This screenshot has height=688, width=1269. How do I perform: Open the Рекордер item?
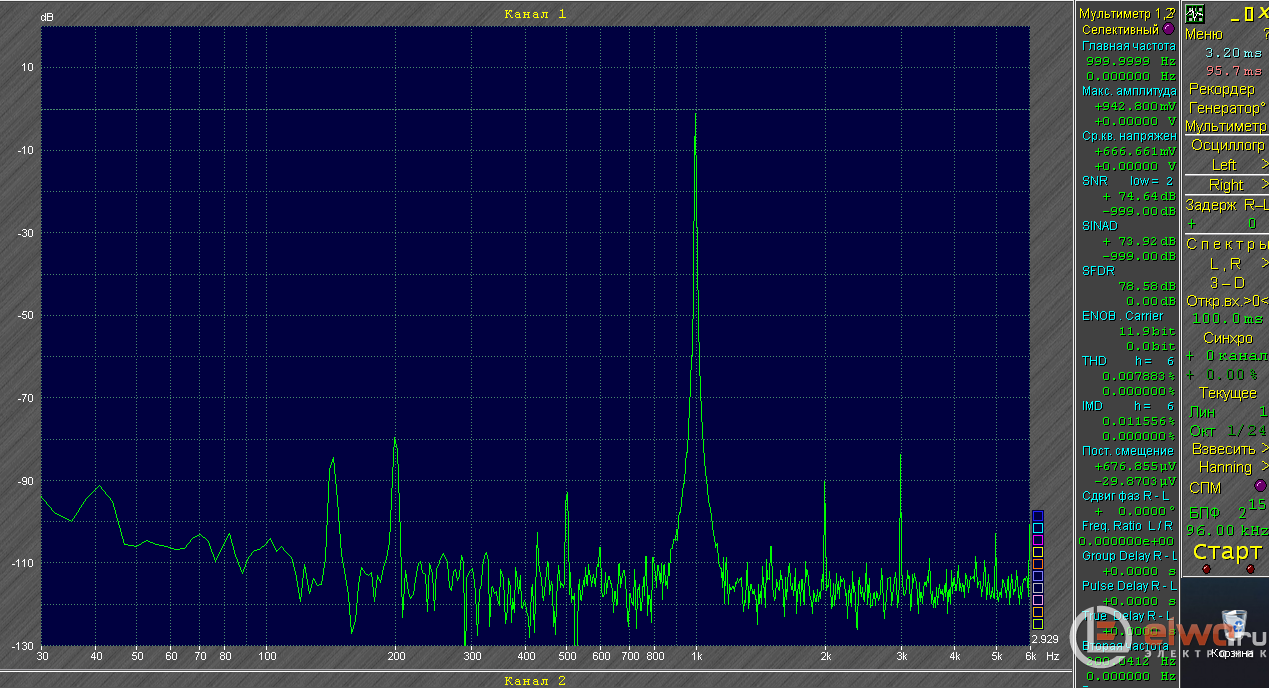1221,89
